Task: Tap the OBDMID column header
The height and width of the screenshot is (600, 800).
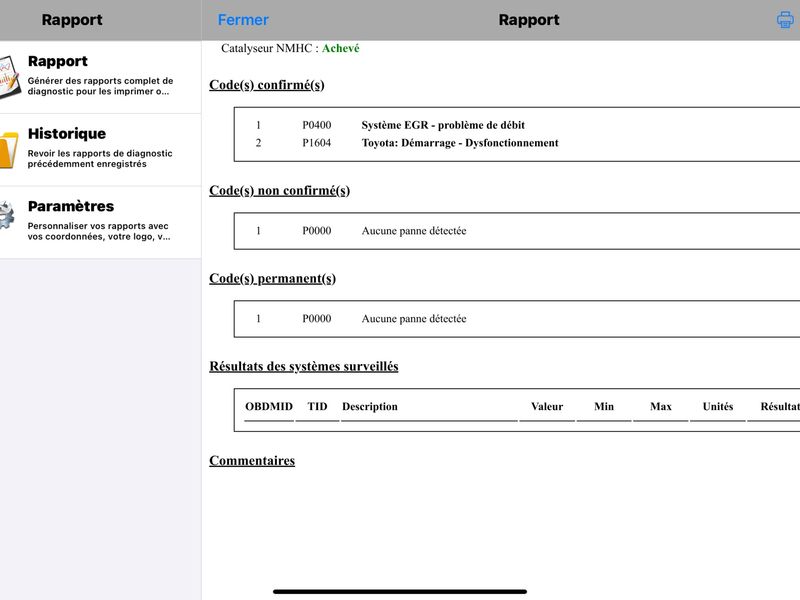Action: click(269, 407)
